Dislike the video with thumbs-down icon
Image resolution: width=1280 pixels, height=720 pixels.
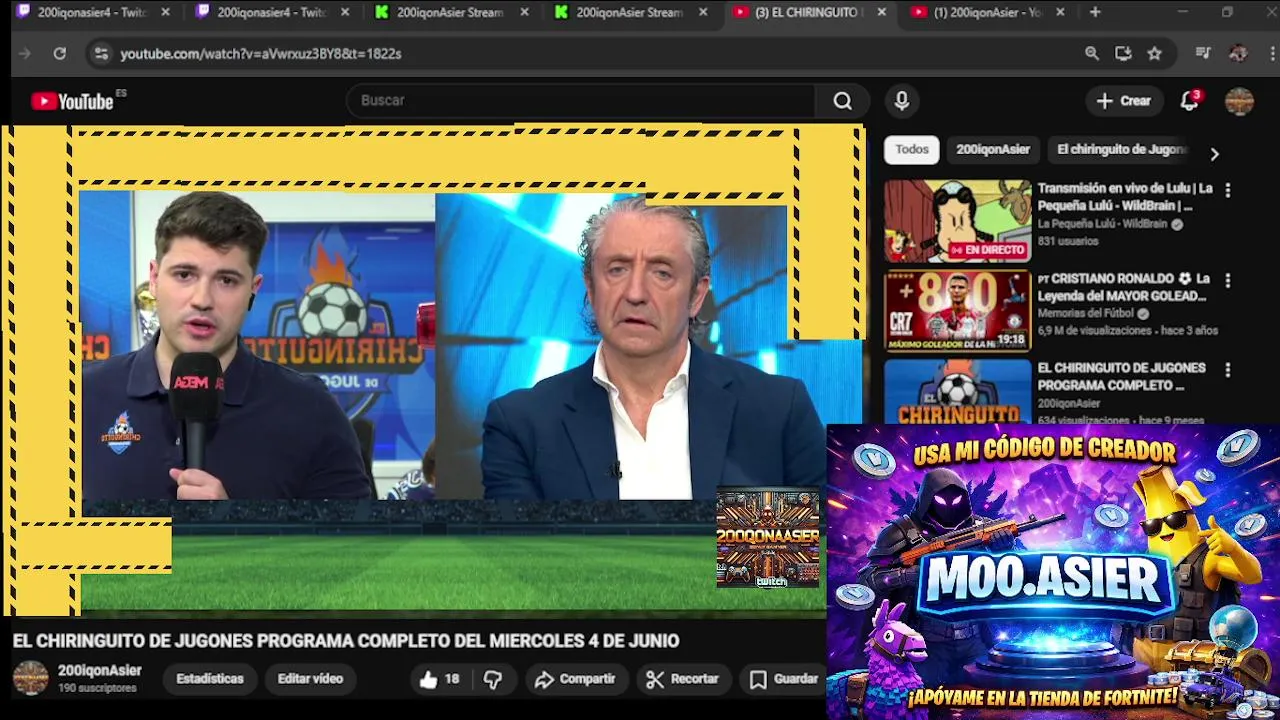click(493, 679)
